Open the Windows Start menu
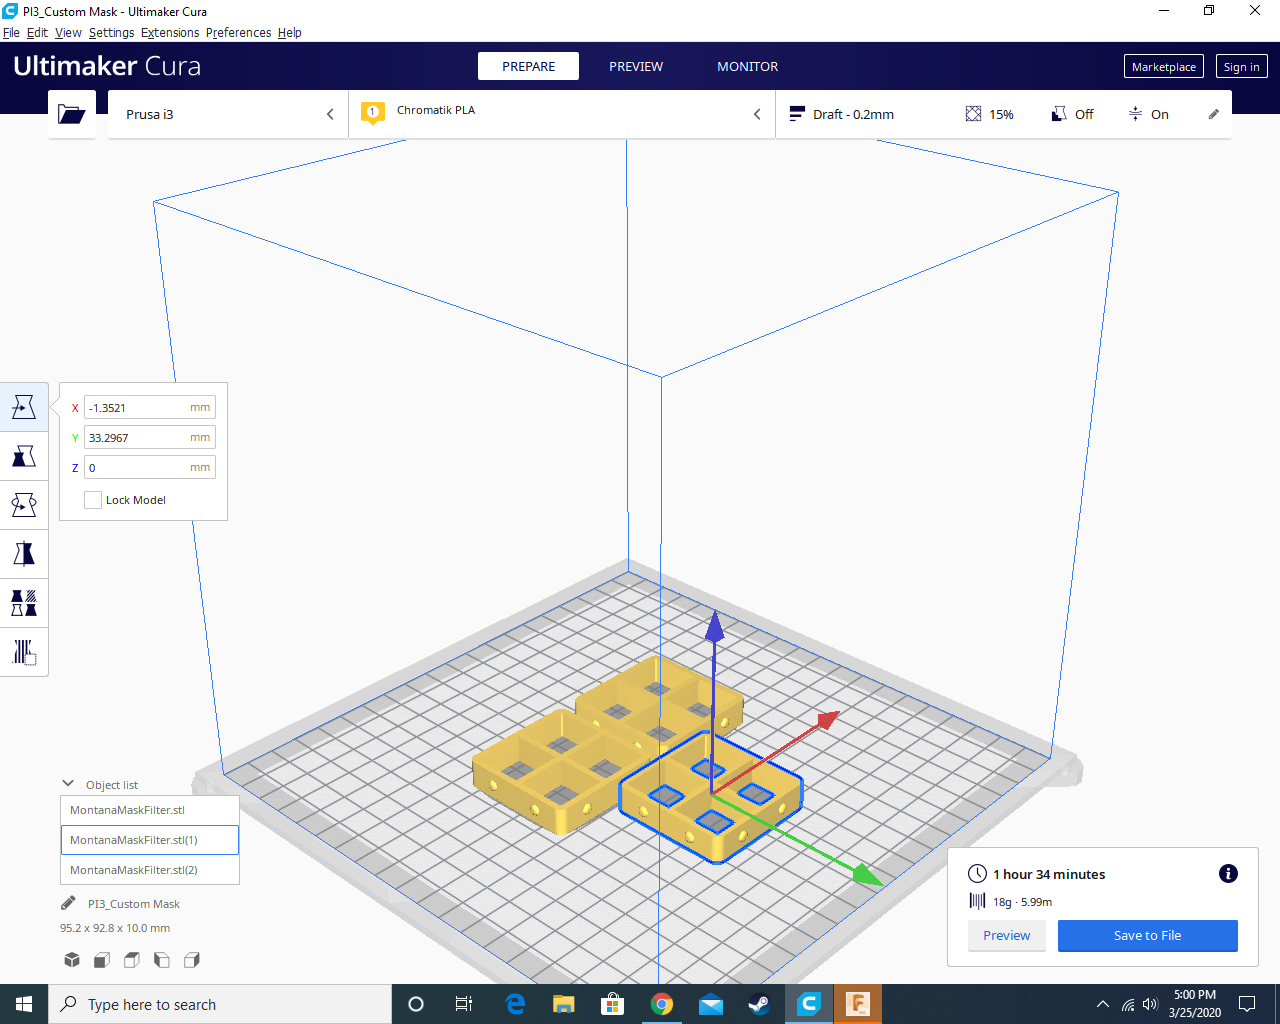 click(x=24, y=1004)
